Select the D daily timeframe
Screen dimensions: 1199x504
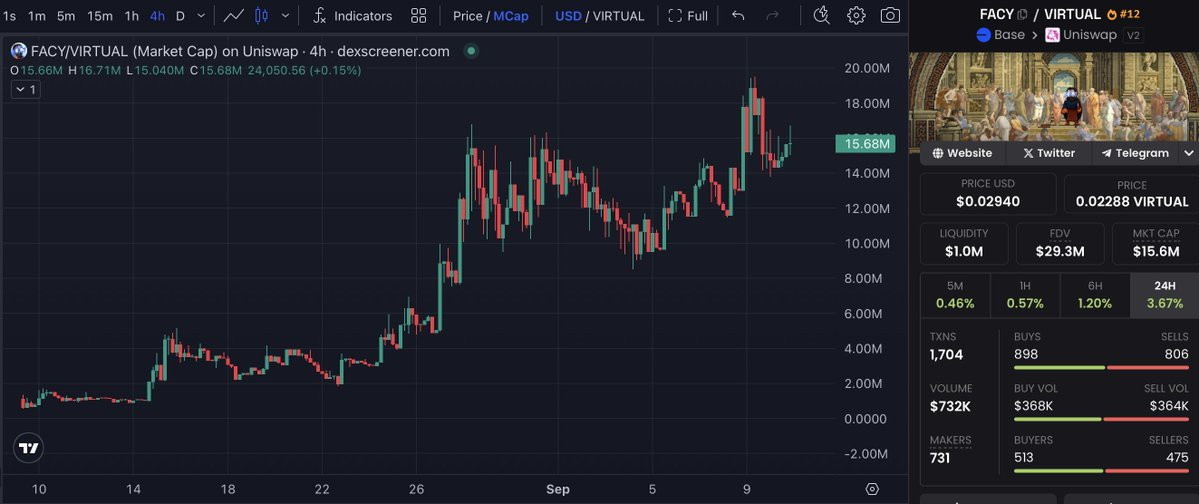click(180, 15)
